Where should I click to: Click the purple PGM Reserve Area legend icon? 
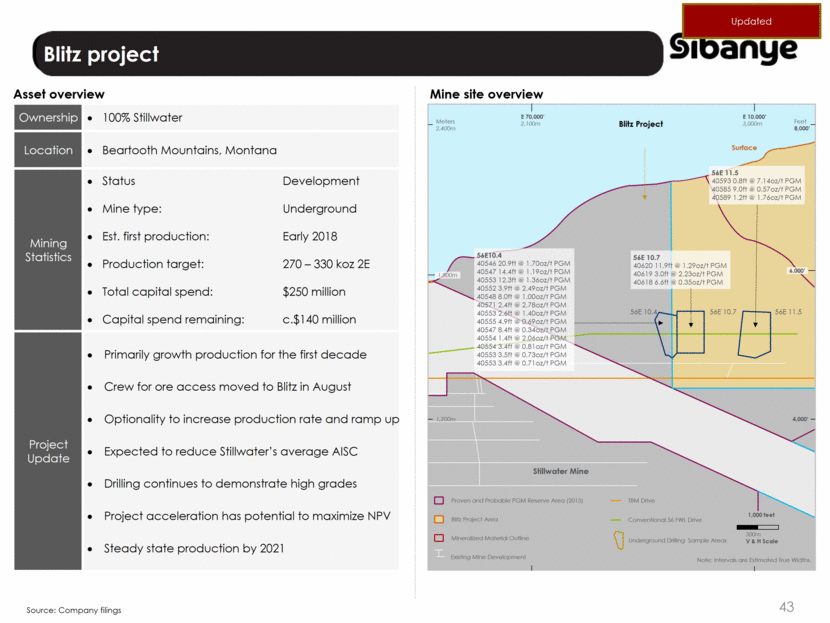click(438, 500)
